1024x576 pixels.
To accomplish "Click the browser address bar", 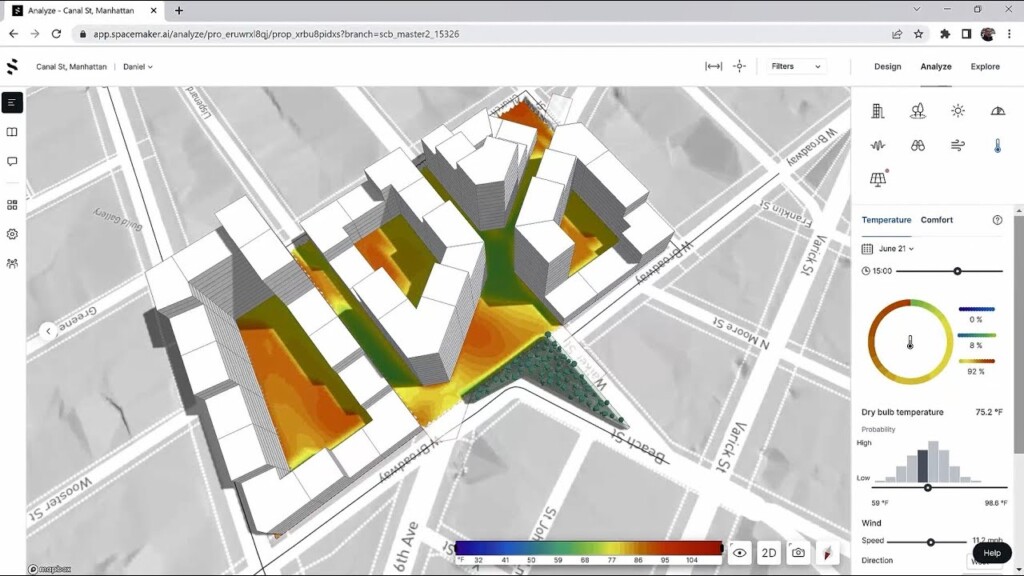I will point(481,34).
